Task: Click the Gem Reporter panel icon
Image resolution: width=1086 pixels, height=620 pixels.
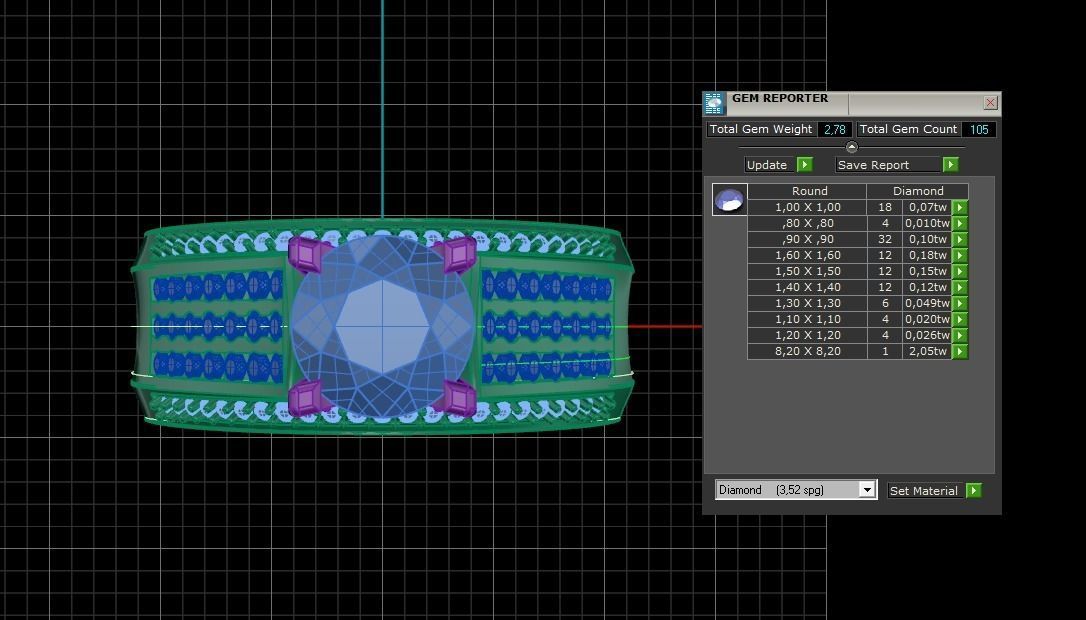Action: click(x=714, y=103)
